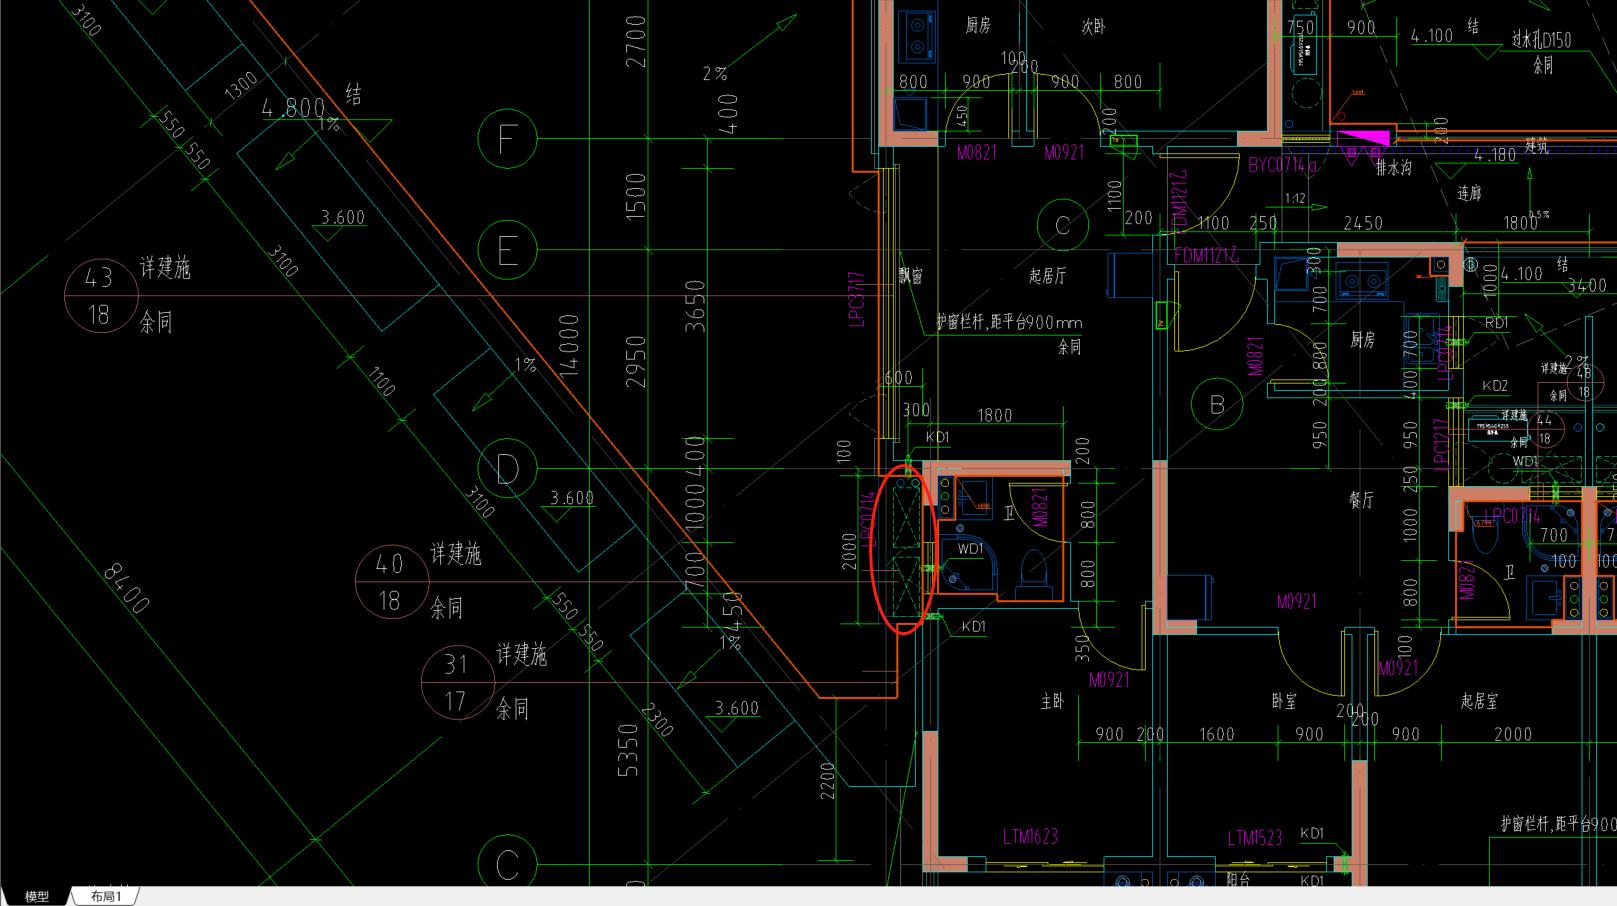The image size is (1617, 906).
Task: Click the 8400 dimension text
Action: click(127, 589)
